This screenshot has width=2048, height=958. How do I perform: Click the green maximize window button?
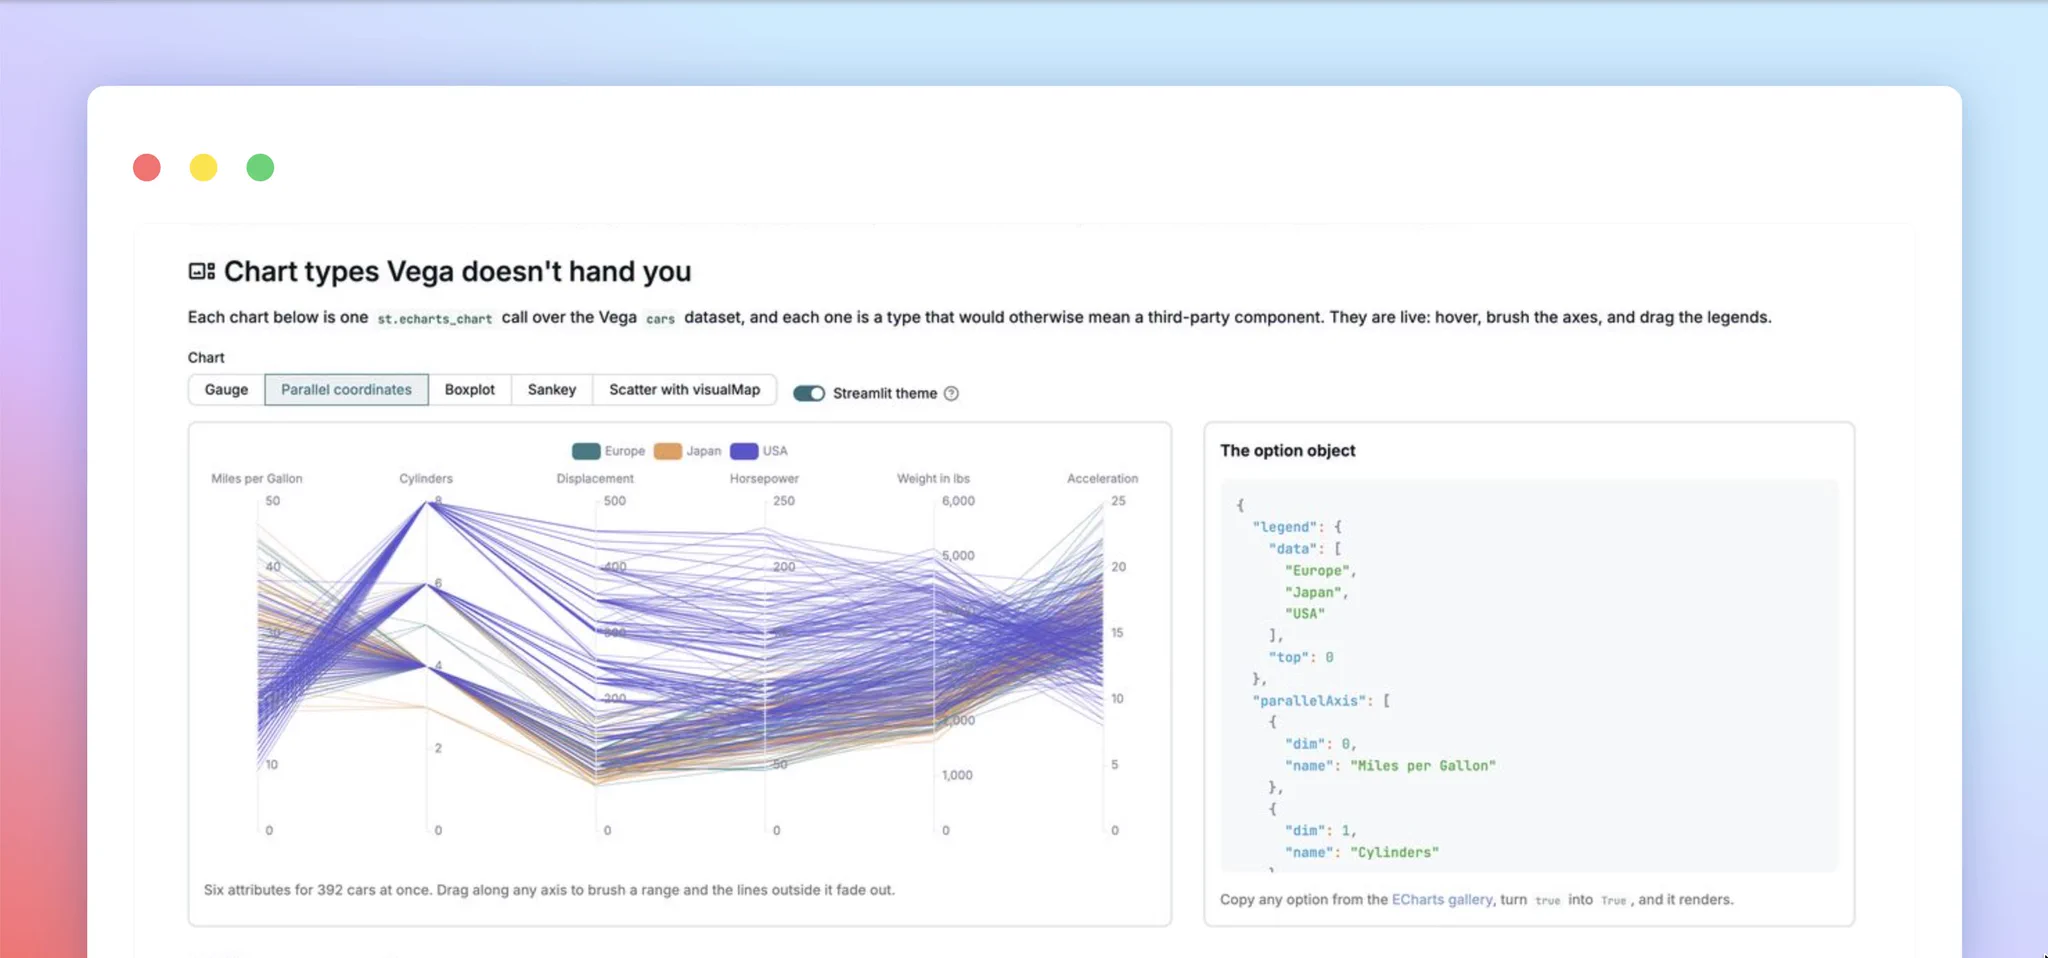coord(260,167)
